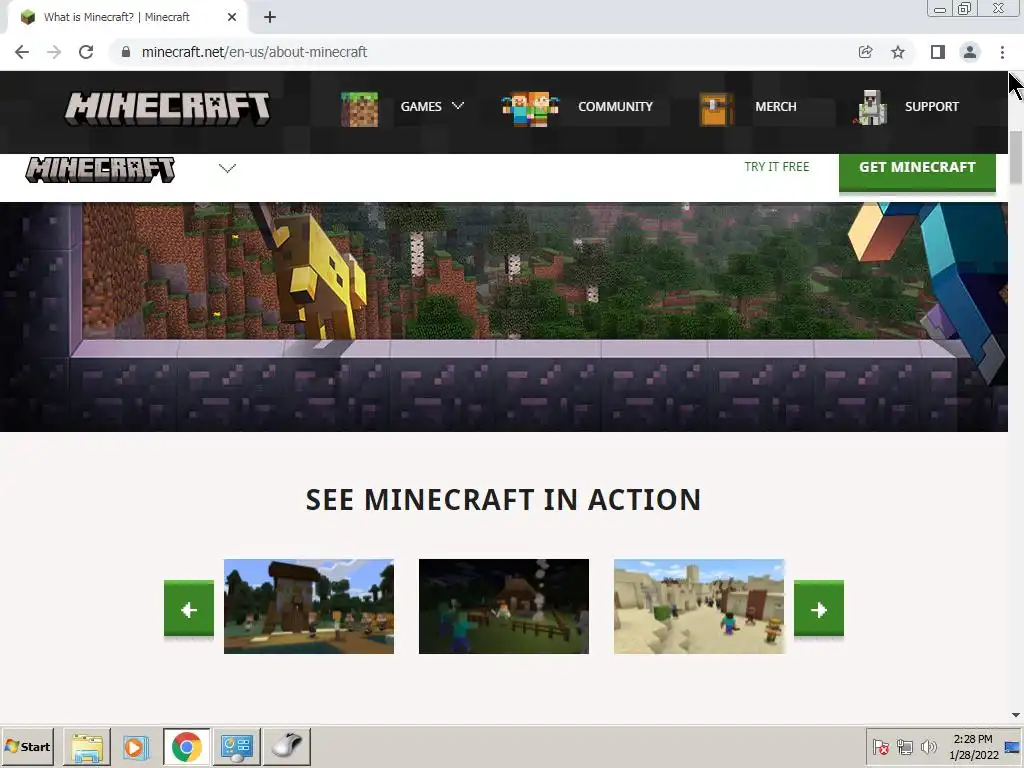Click the volume speaker tray icon

pyautogui.click(x=928, y=747)
